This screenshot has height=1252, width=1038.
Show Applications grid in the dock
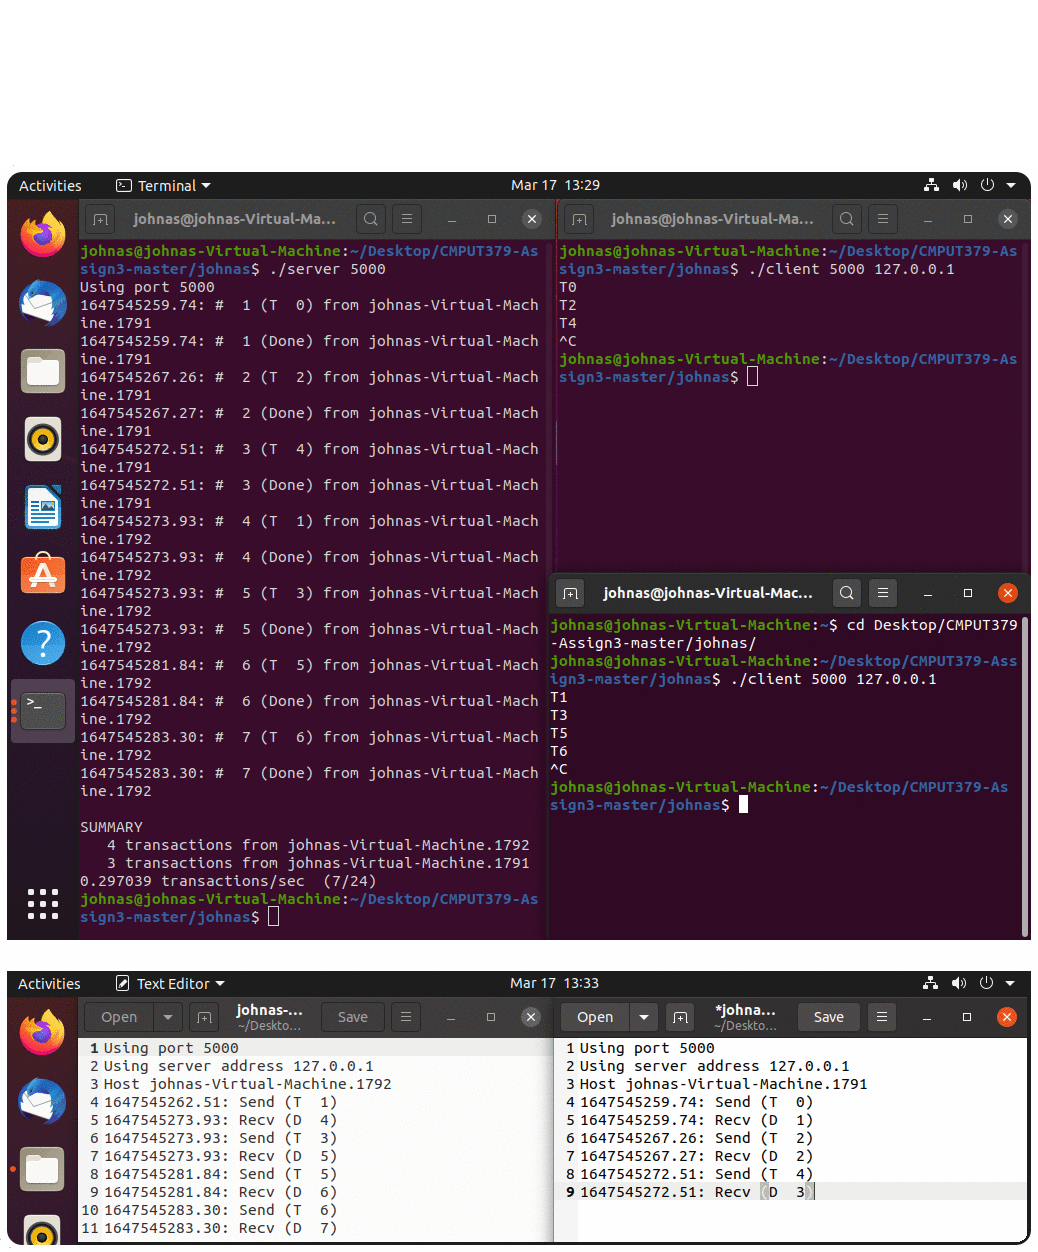pyautogui.click(x=43, y=903)
